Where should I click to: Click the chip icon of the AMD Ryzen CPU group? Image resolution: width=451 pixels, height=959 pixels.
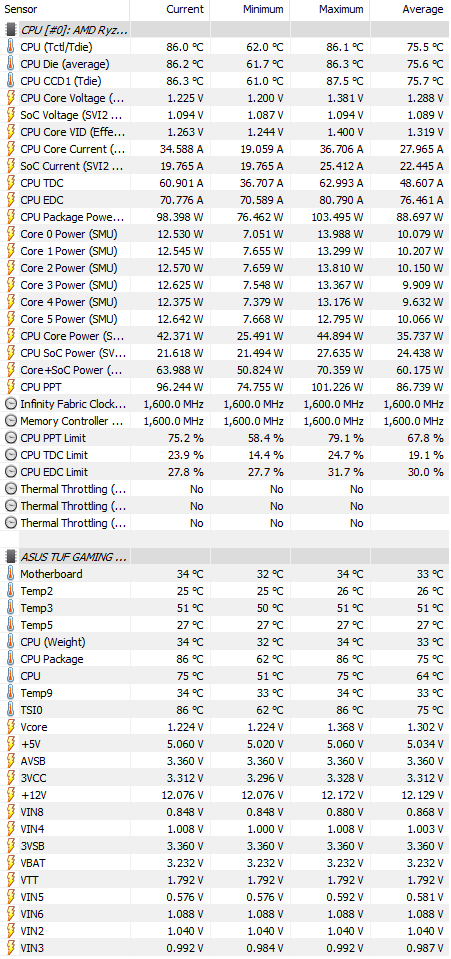pos(10,29)
